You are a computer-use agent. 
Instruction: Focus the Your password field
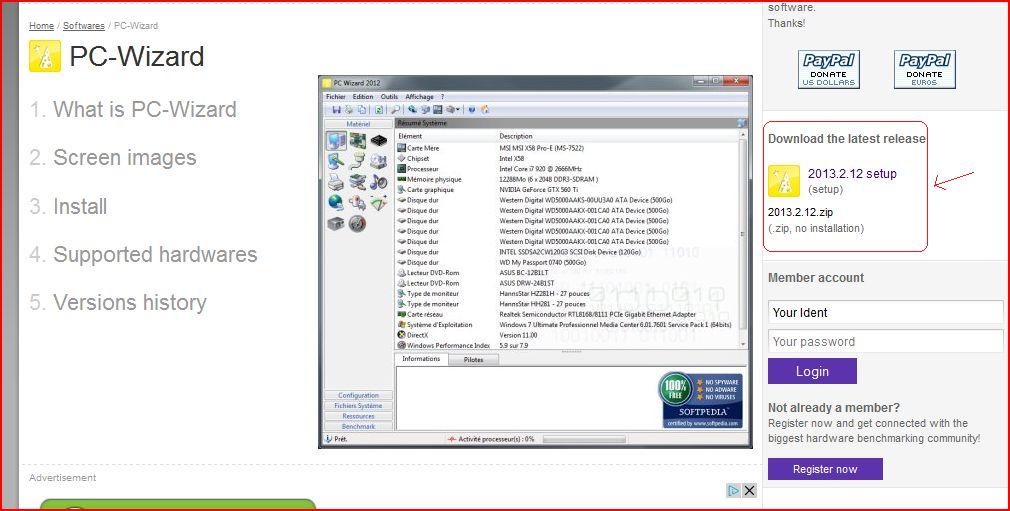(884, 341)
